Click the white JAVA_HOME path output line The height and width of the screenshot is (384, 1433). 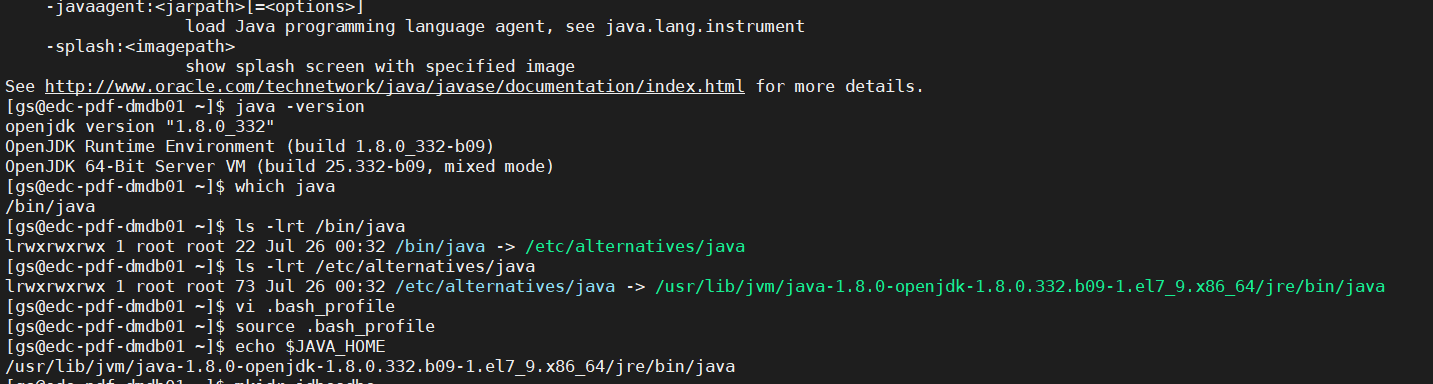[370, 366]
